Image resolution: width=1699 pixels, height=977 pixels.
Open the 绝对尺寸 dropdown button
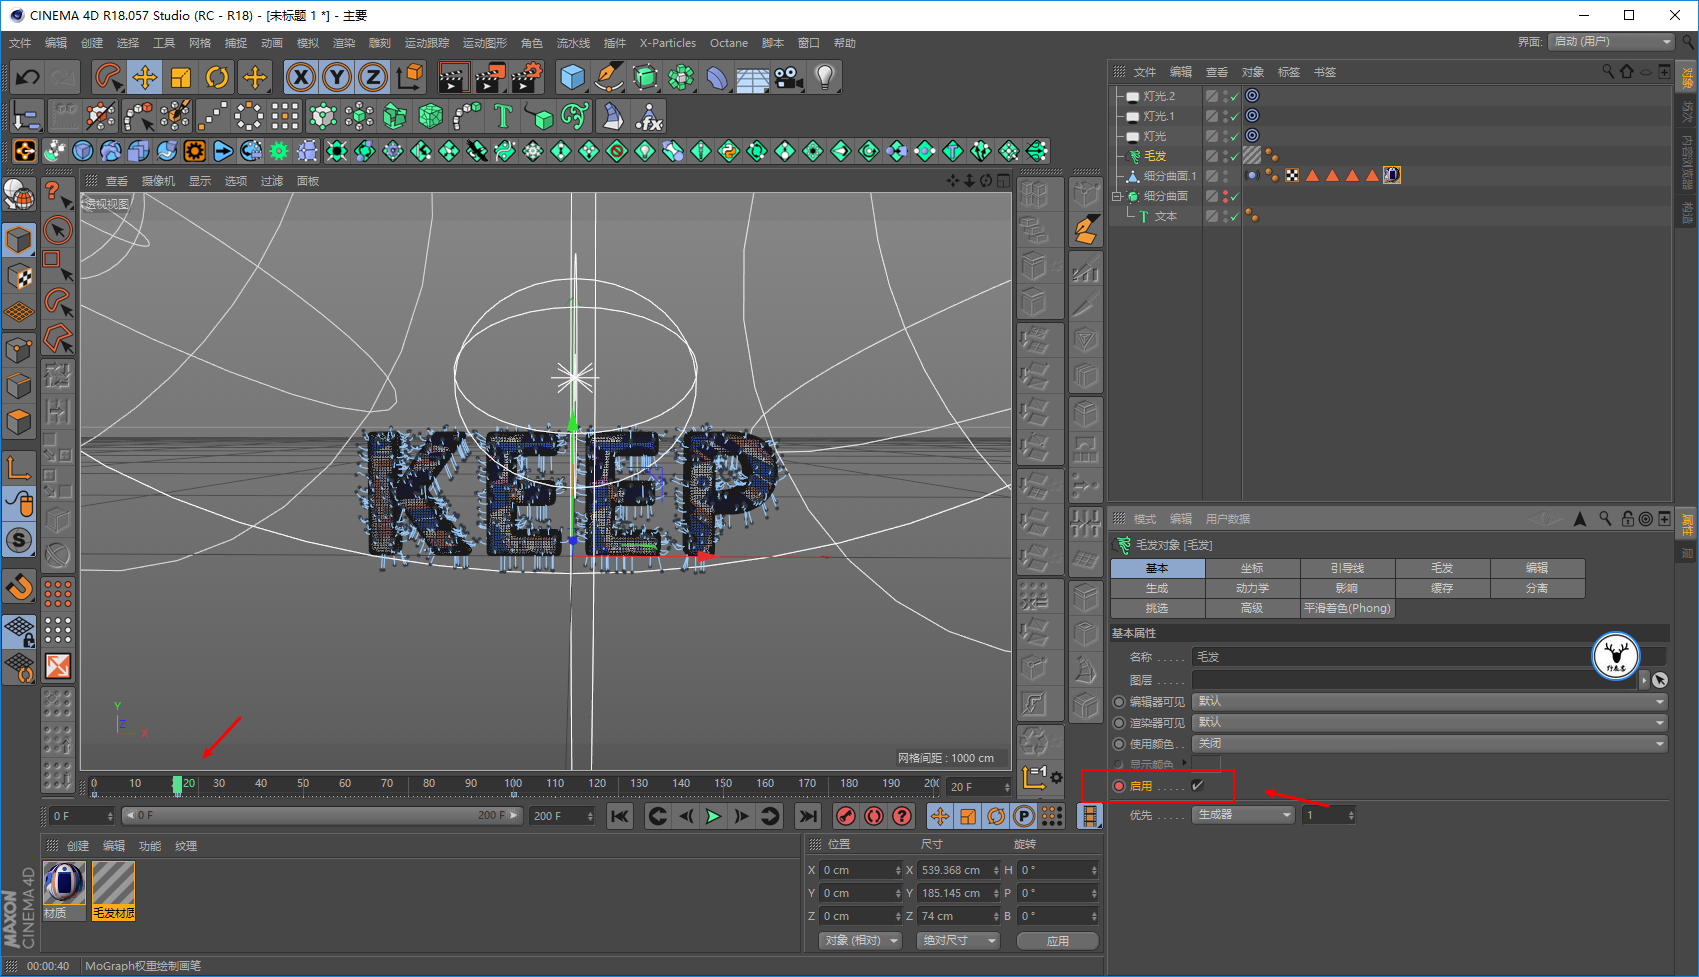(958, 941)
